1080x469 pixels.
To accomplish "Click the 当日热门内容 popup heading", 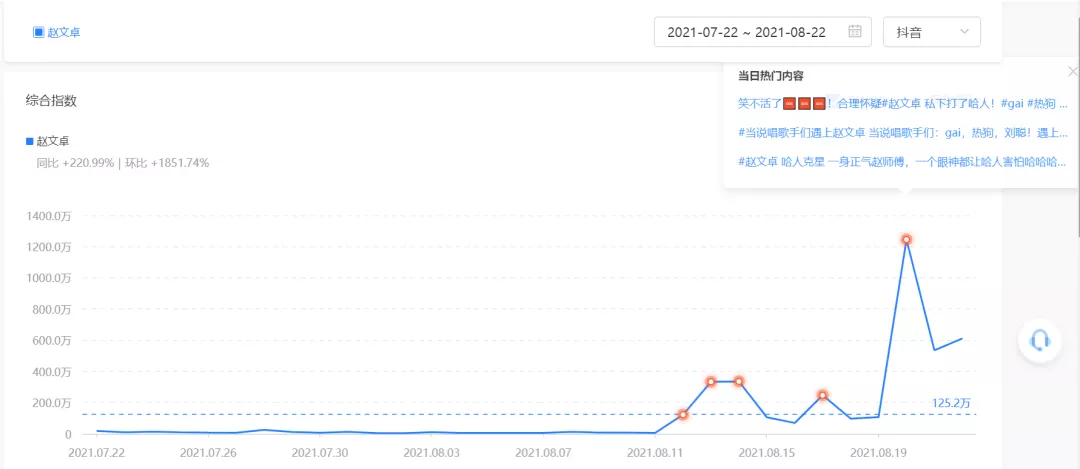I will click(x=771, y=76).
